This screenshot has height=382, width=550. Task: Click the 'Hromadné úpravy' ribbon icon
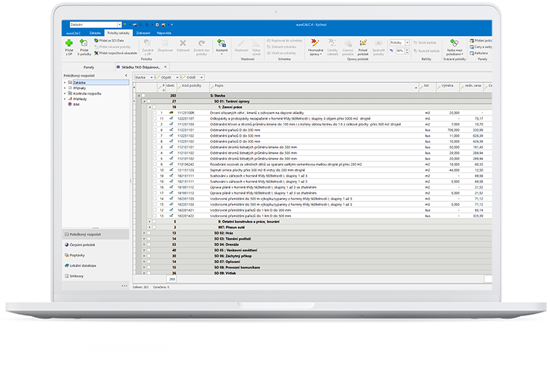(x=315, y=43)
